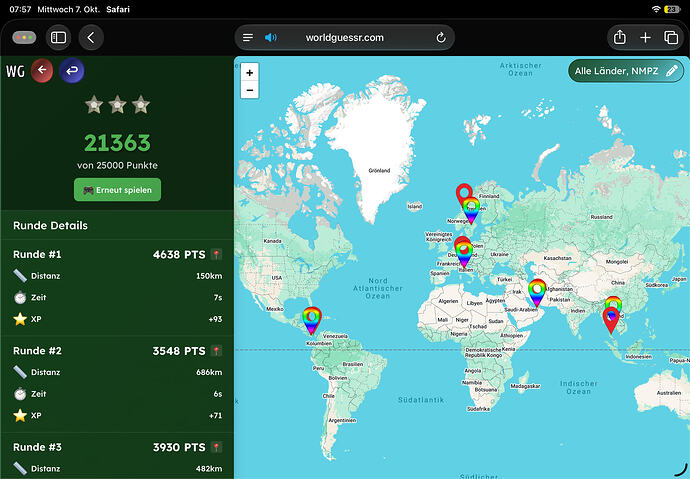This screenshot has height=479, width=690.
Task: Zoom in on the map
Action: click(x=250, y=73)
